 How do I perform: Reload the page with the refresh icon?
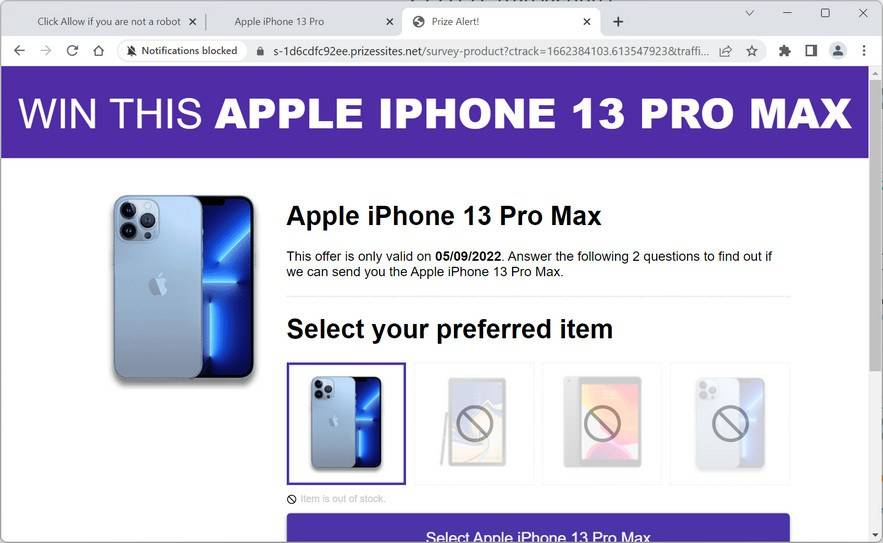point(72,51)
